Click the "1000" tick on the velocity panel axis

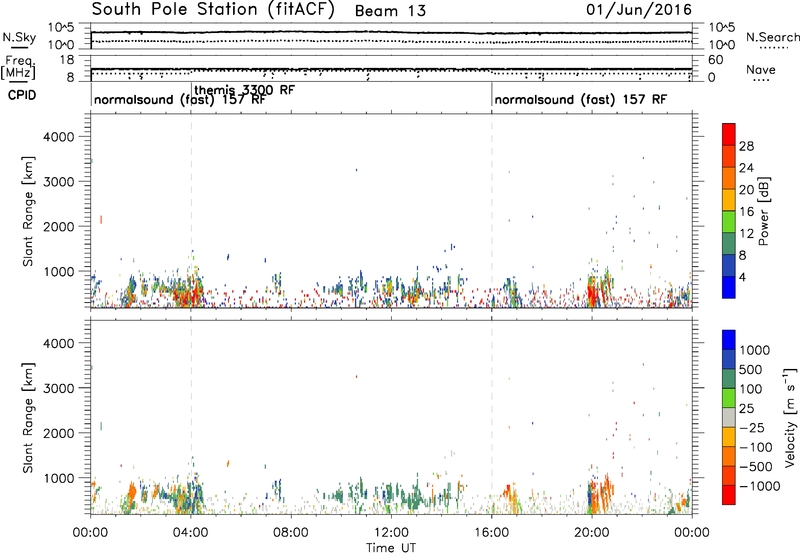(58, 478)
